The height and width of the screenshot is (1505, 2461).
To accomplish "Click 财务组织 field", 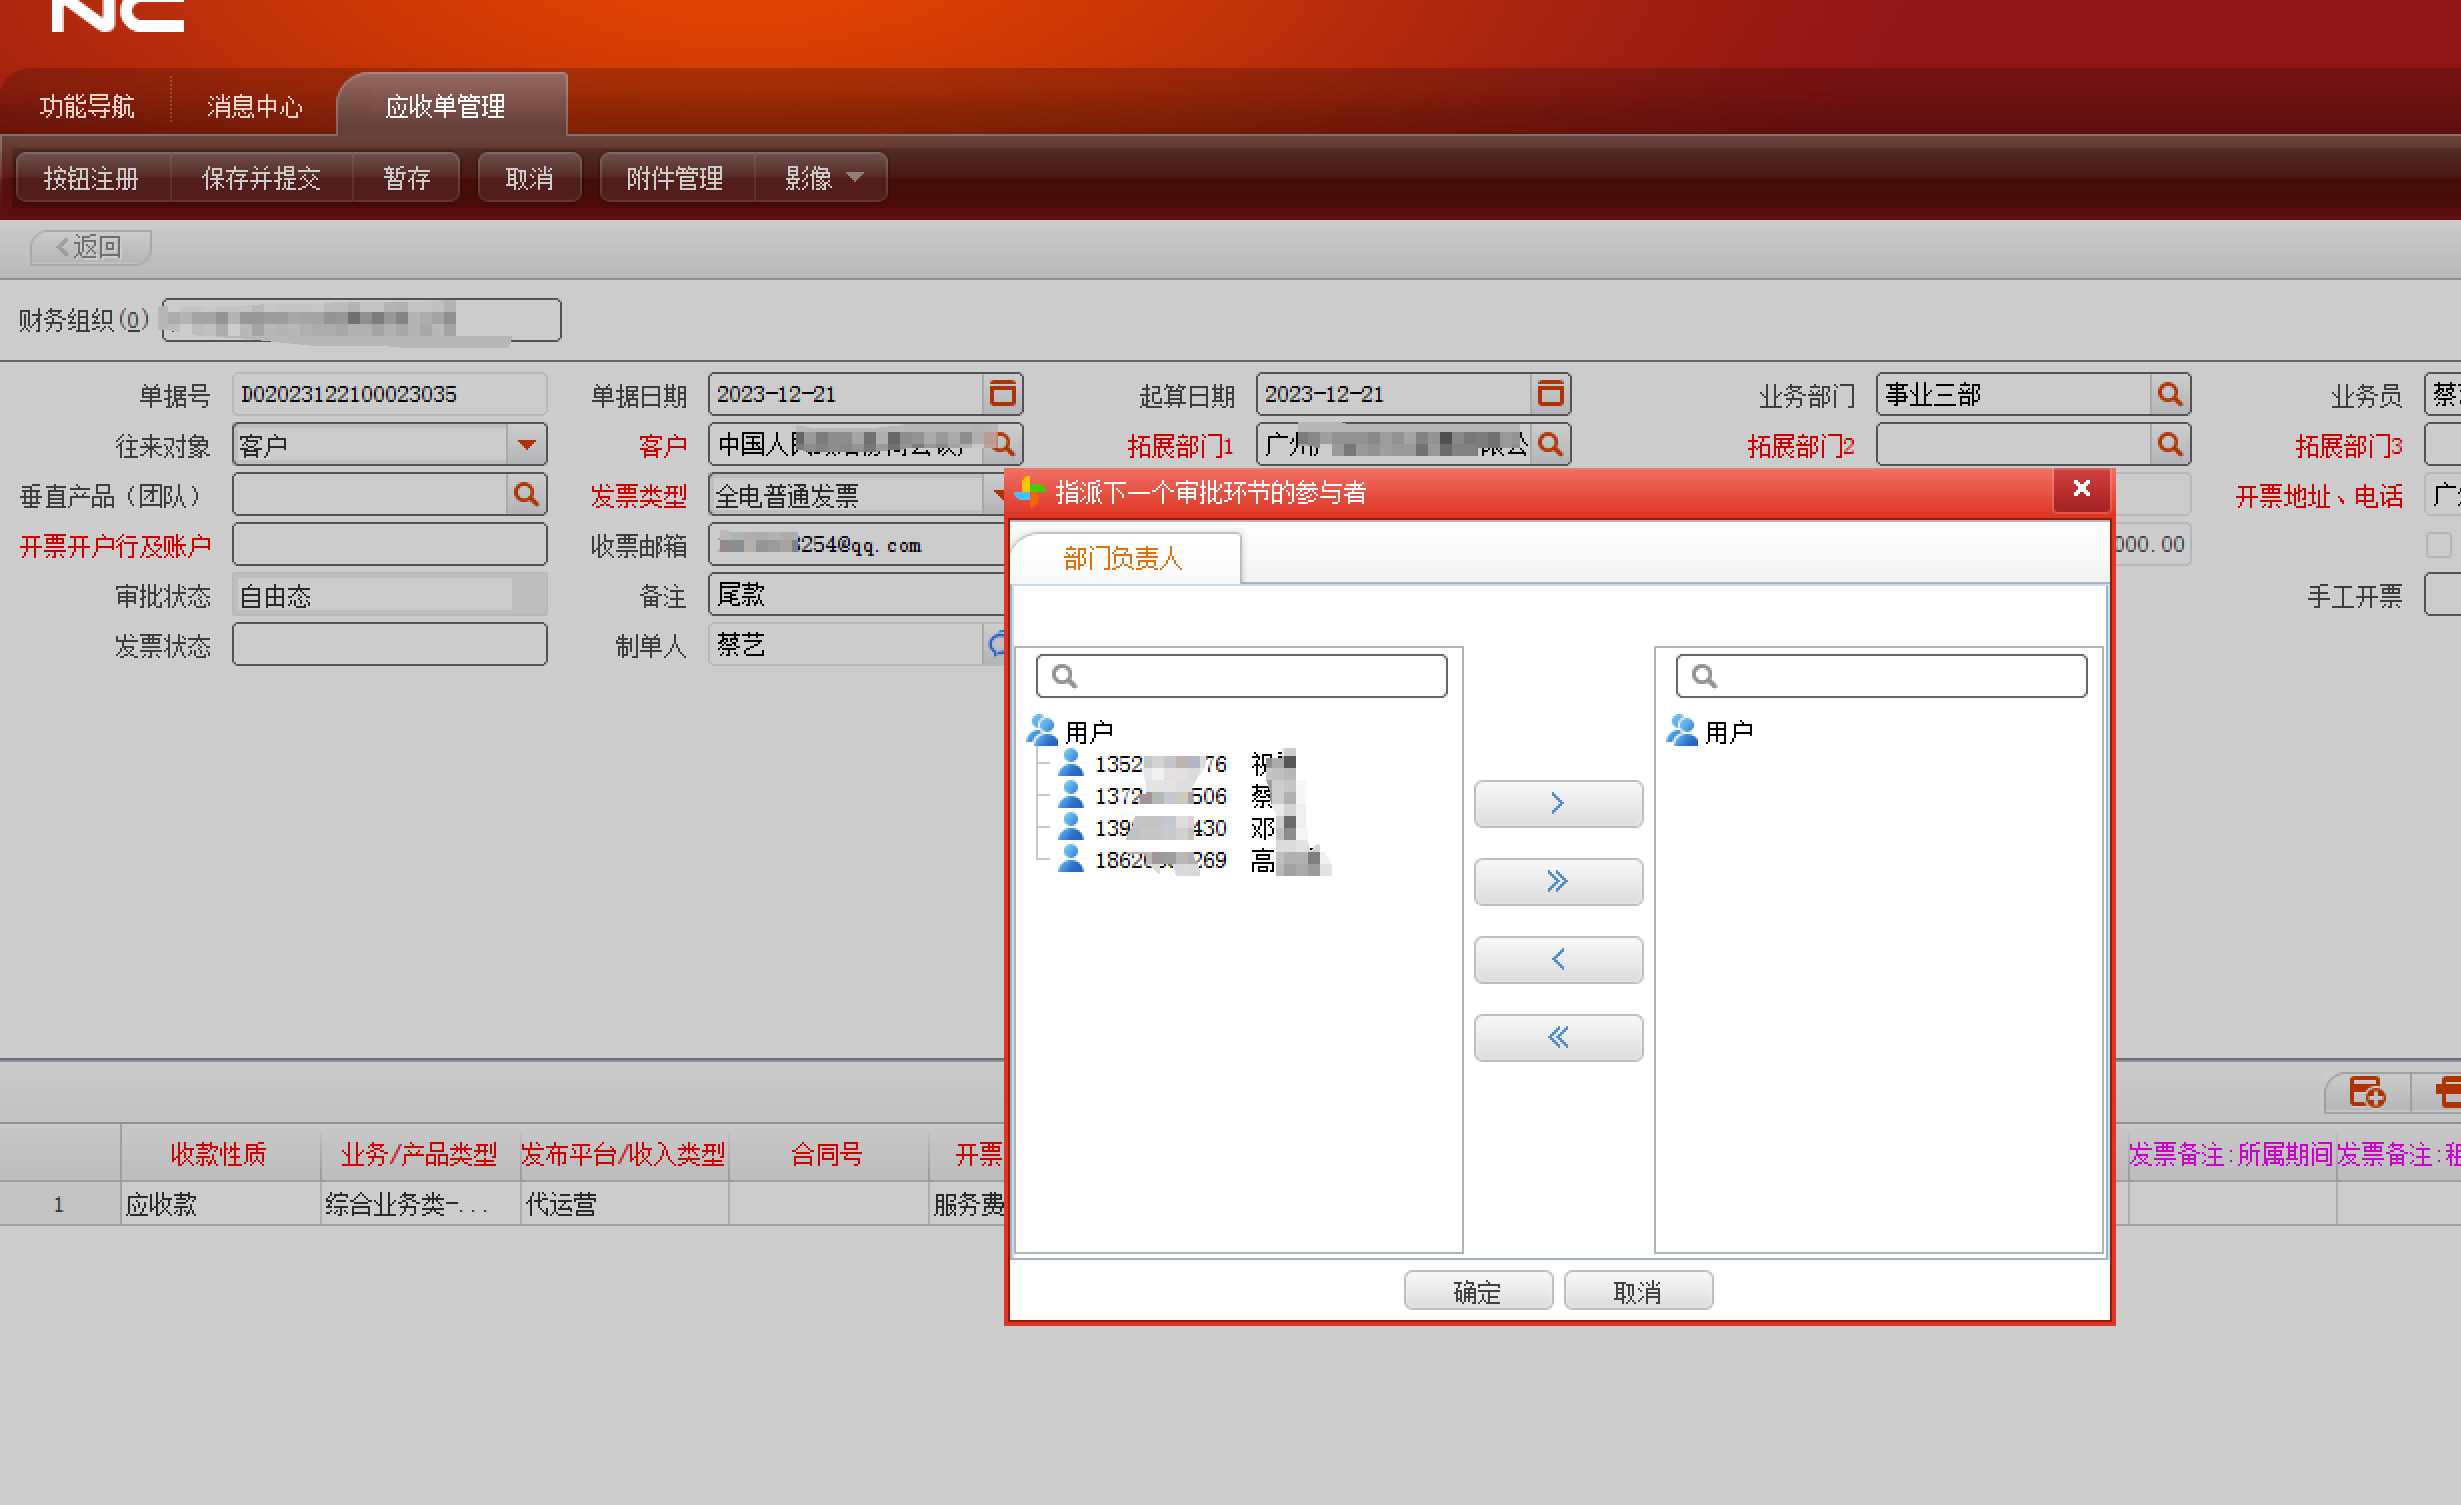I will click(x=361, y=320).
